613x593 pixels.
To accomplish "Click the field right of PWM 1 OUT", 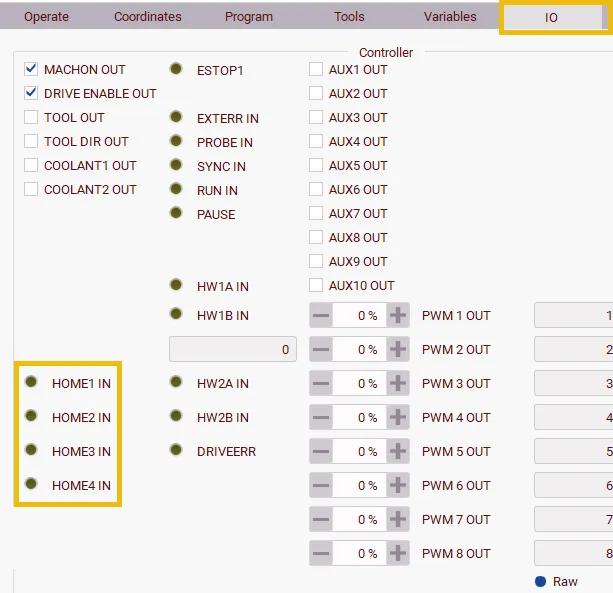I will coord(574,315).
